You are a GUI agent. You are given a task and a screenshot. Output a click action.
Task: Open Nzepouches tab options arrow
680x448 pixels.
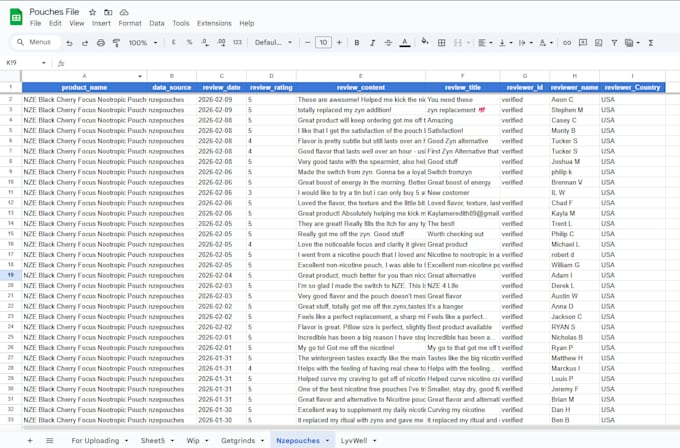click(327, 441)
